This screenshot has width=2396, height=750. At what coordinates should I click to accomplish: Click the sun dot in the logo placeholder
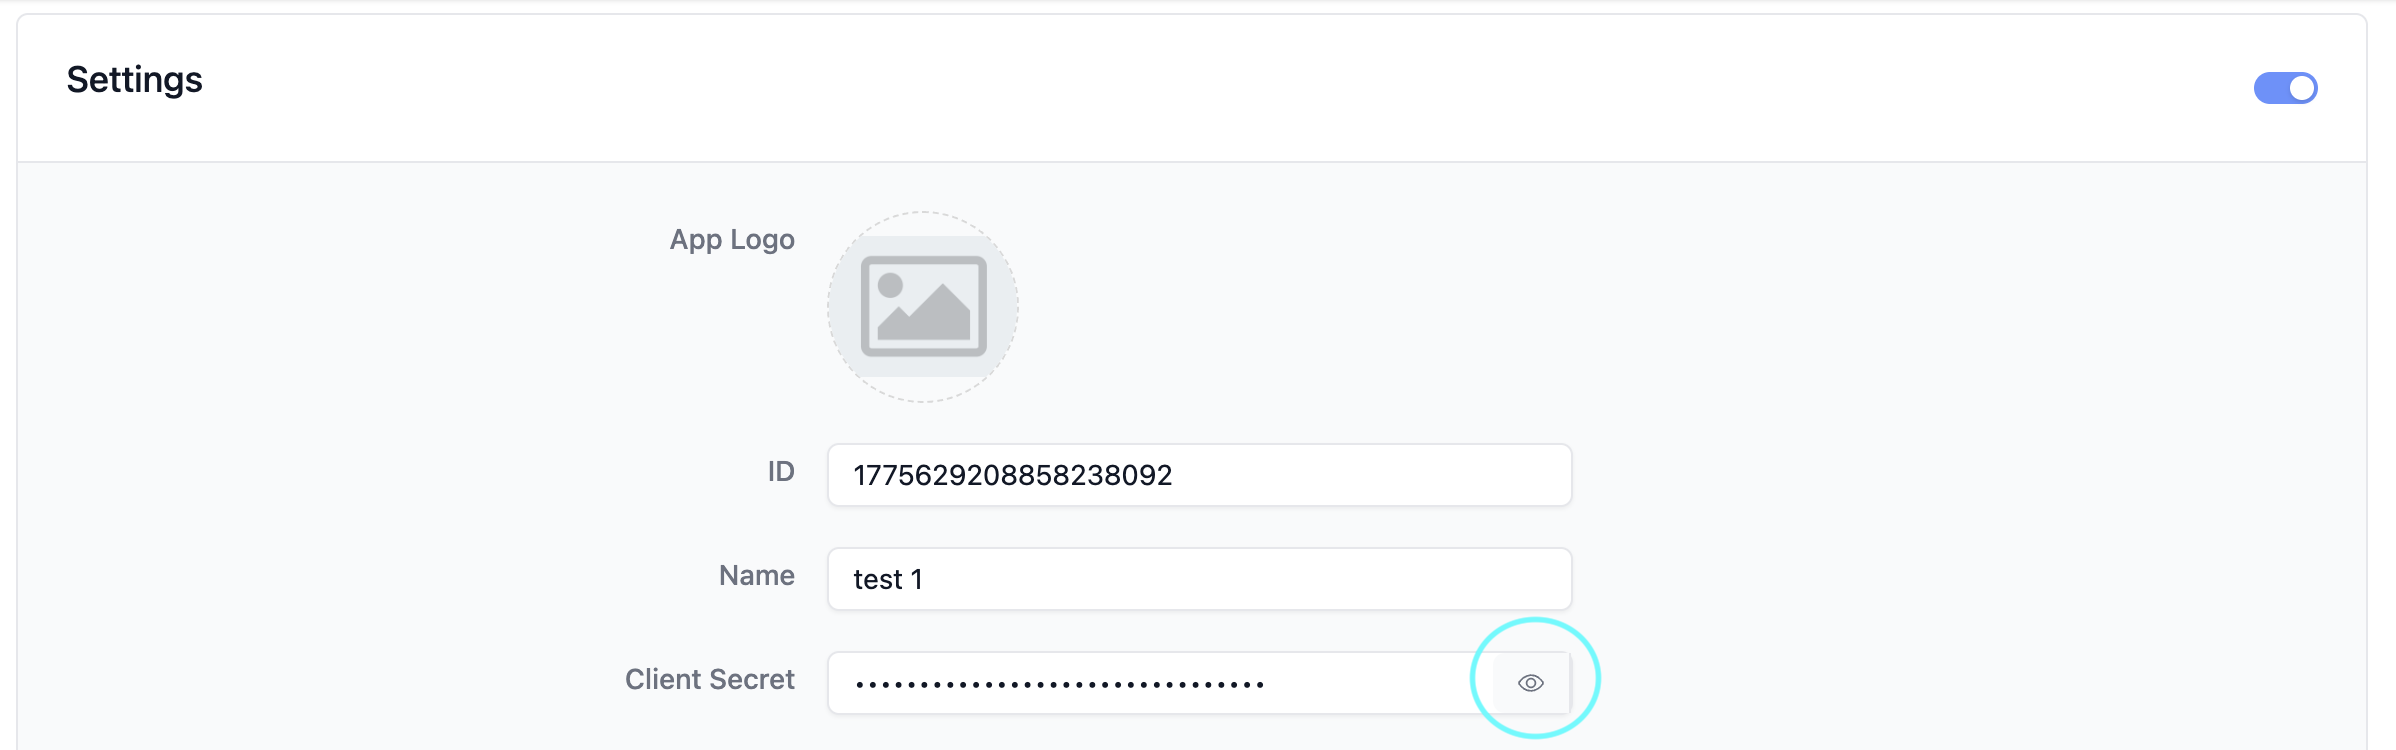click(x=890, y=285)
